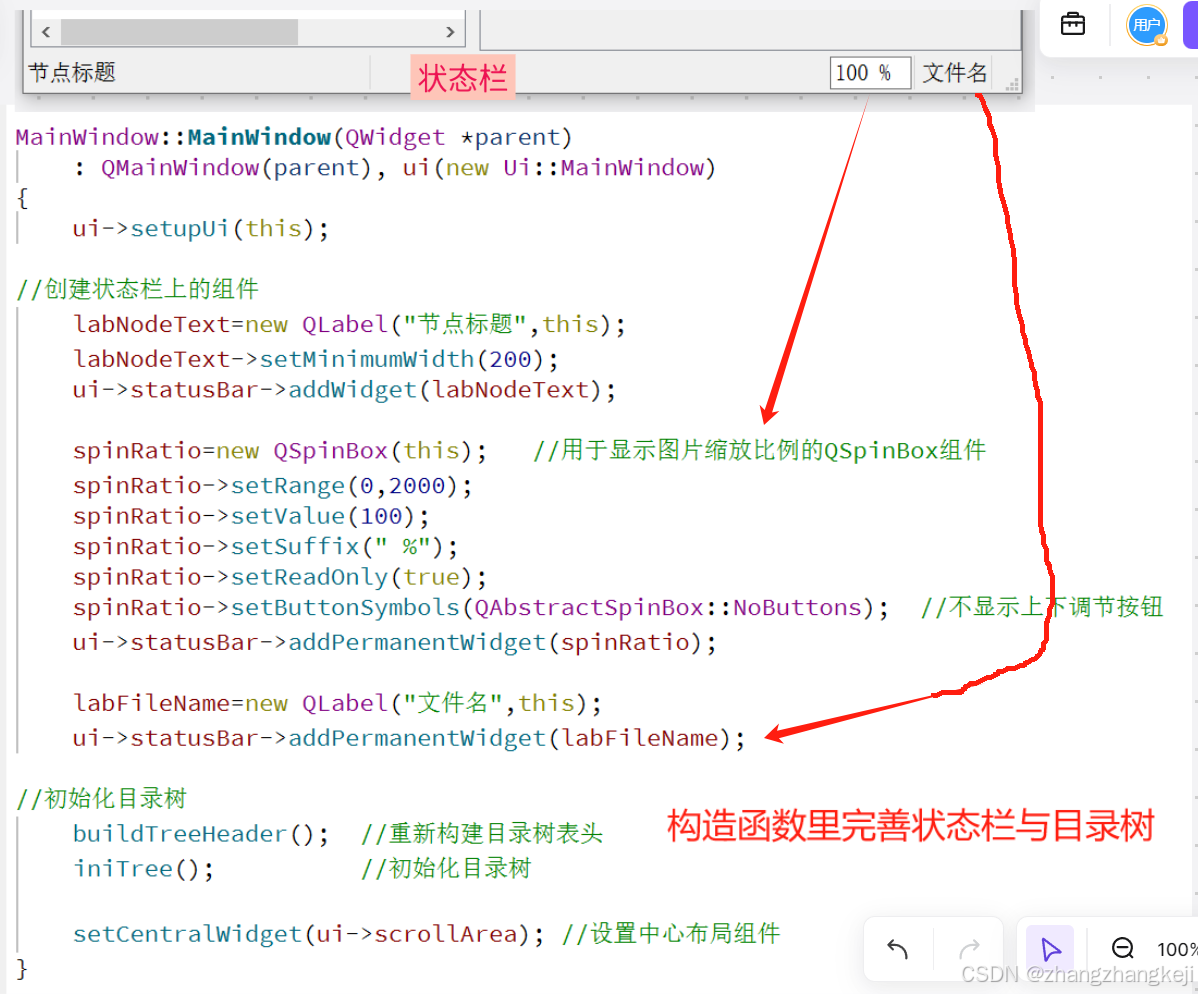Click the ui->setupUi(this); line

pyautogui.click(x=200, y=228)
